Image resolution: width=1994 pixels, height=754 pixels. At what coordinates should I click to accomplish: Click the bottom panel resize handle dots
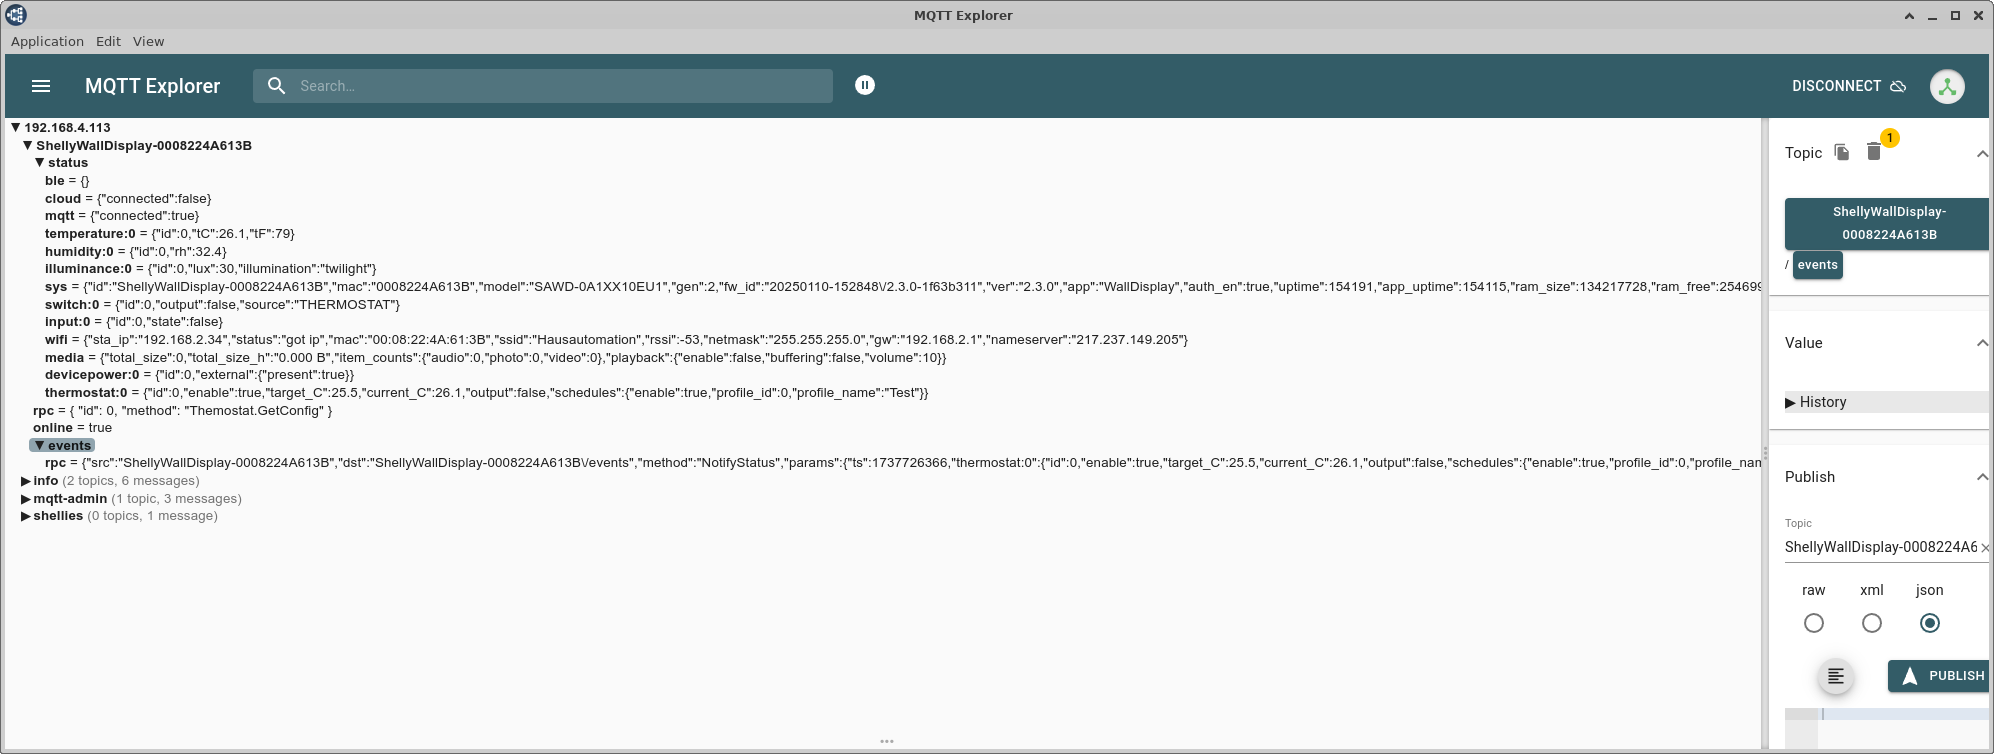coord(887,742)
